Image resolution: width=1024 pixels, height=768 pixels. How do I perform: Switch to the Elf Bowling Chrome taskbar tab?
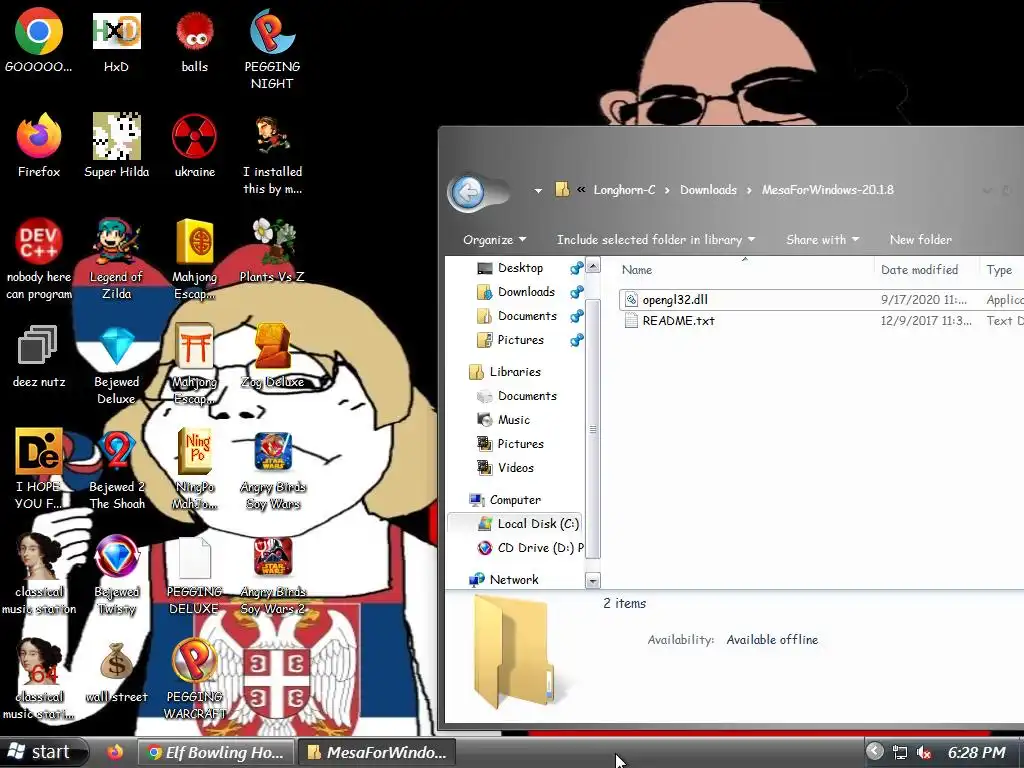pyautogui.click(x=216, y=752)
